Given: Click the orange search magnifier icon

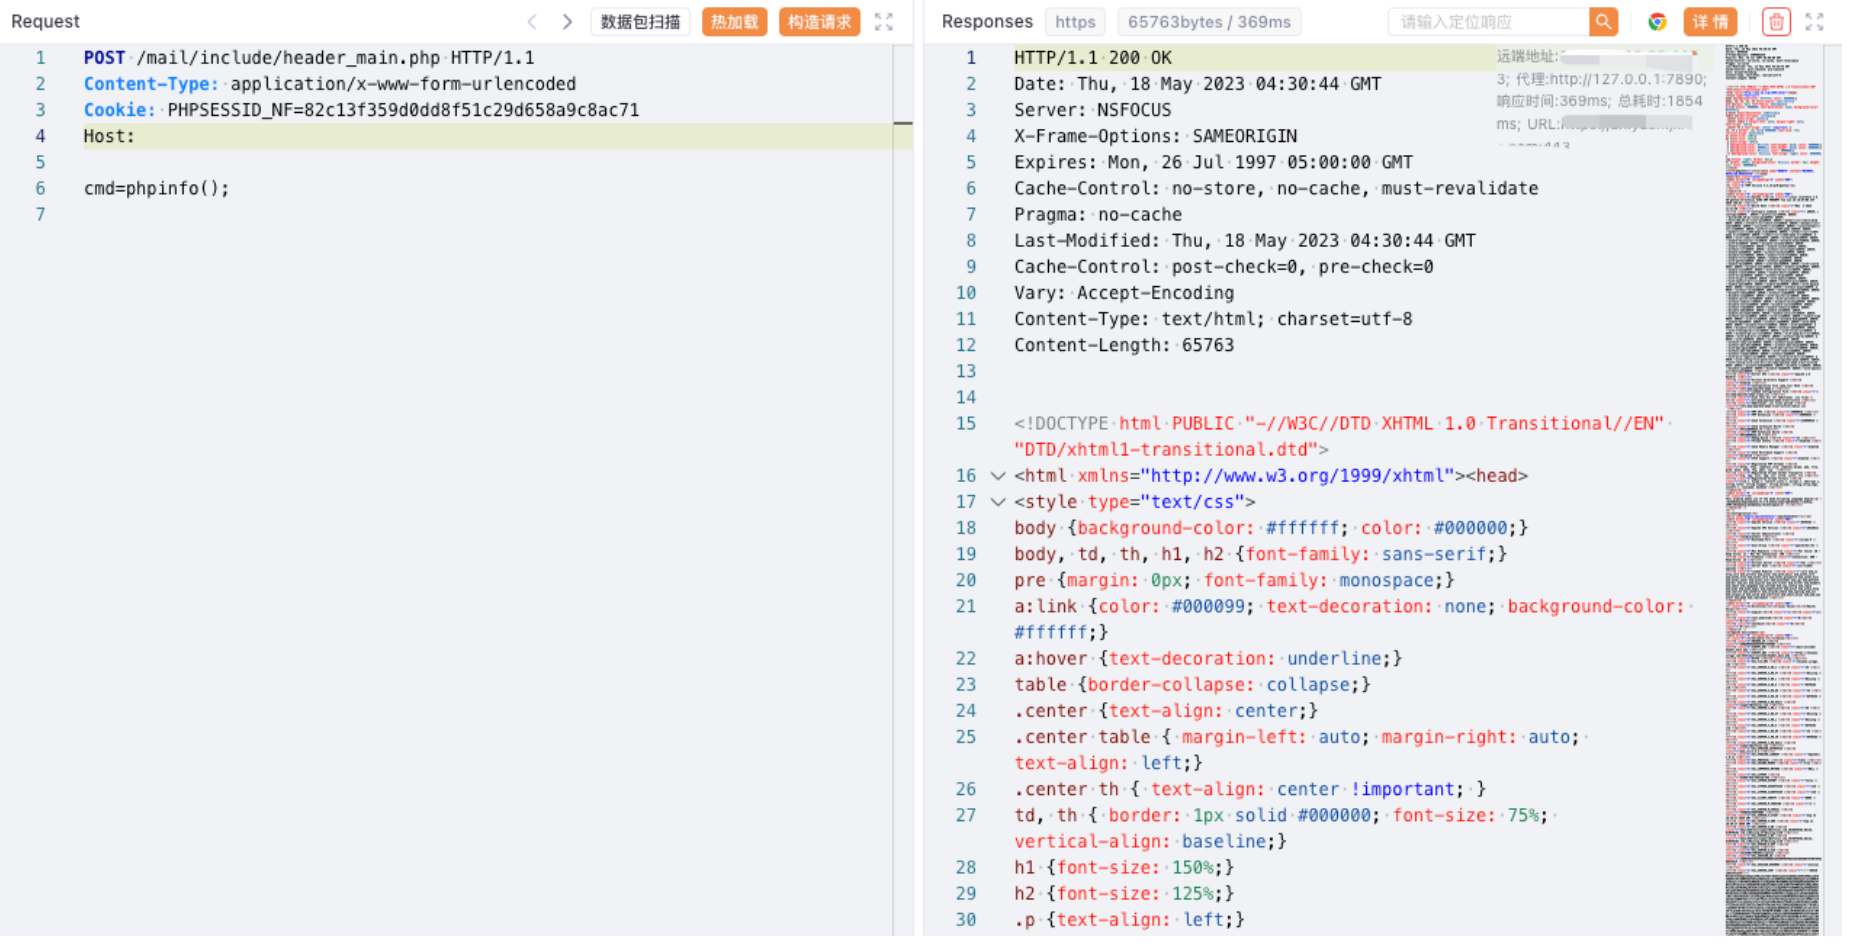Looking at the screenshot, I should click(1603, 22).
